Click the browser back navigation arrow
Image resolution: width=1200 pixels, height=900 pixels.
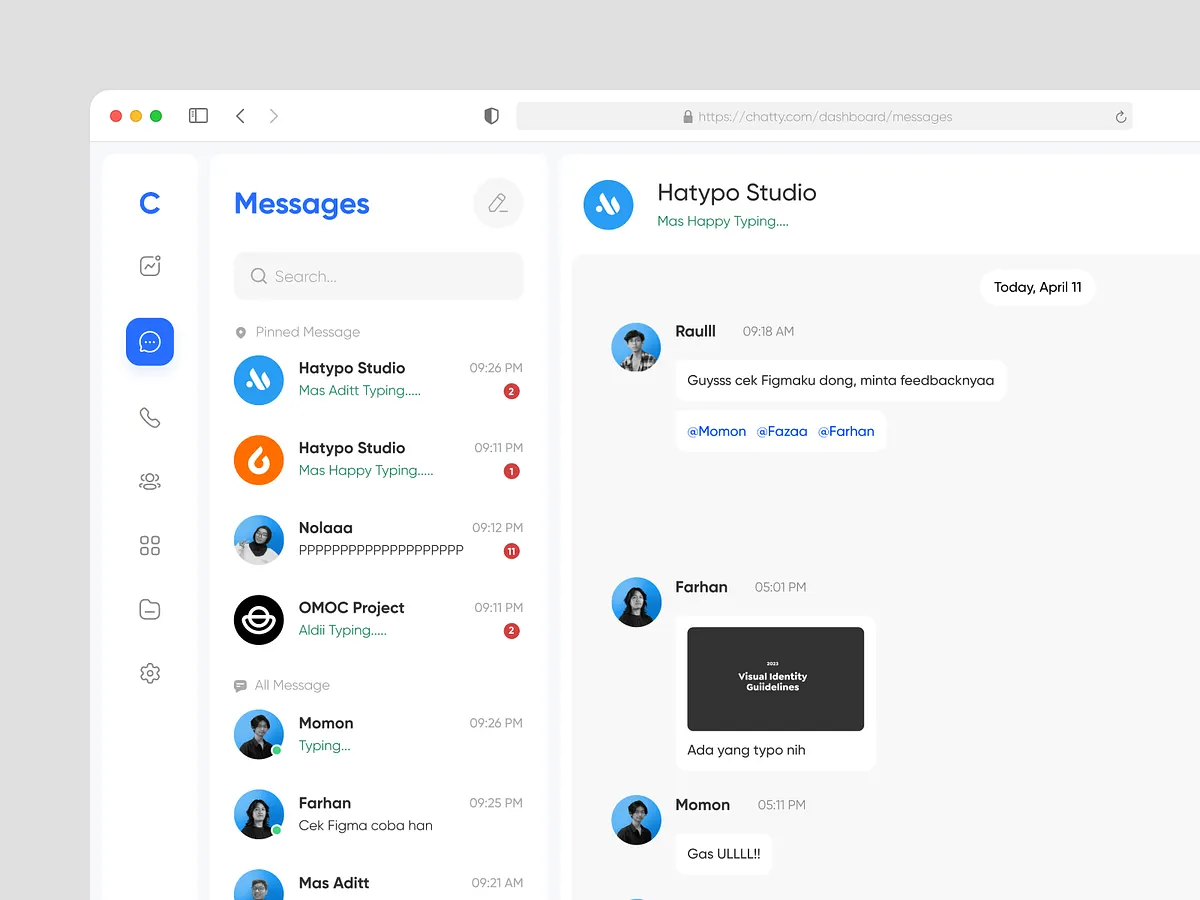(240, 115)
